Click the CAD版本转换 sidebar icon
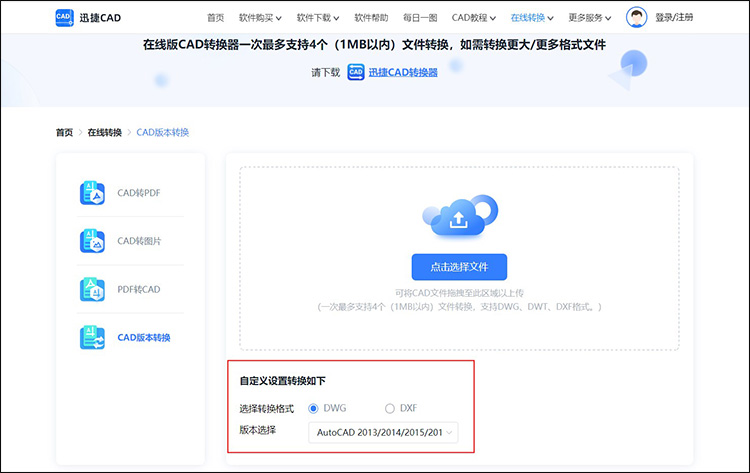 click(x=92, y=337)
